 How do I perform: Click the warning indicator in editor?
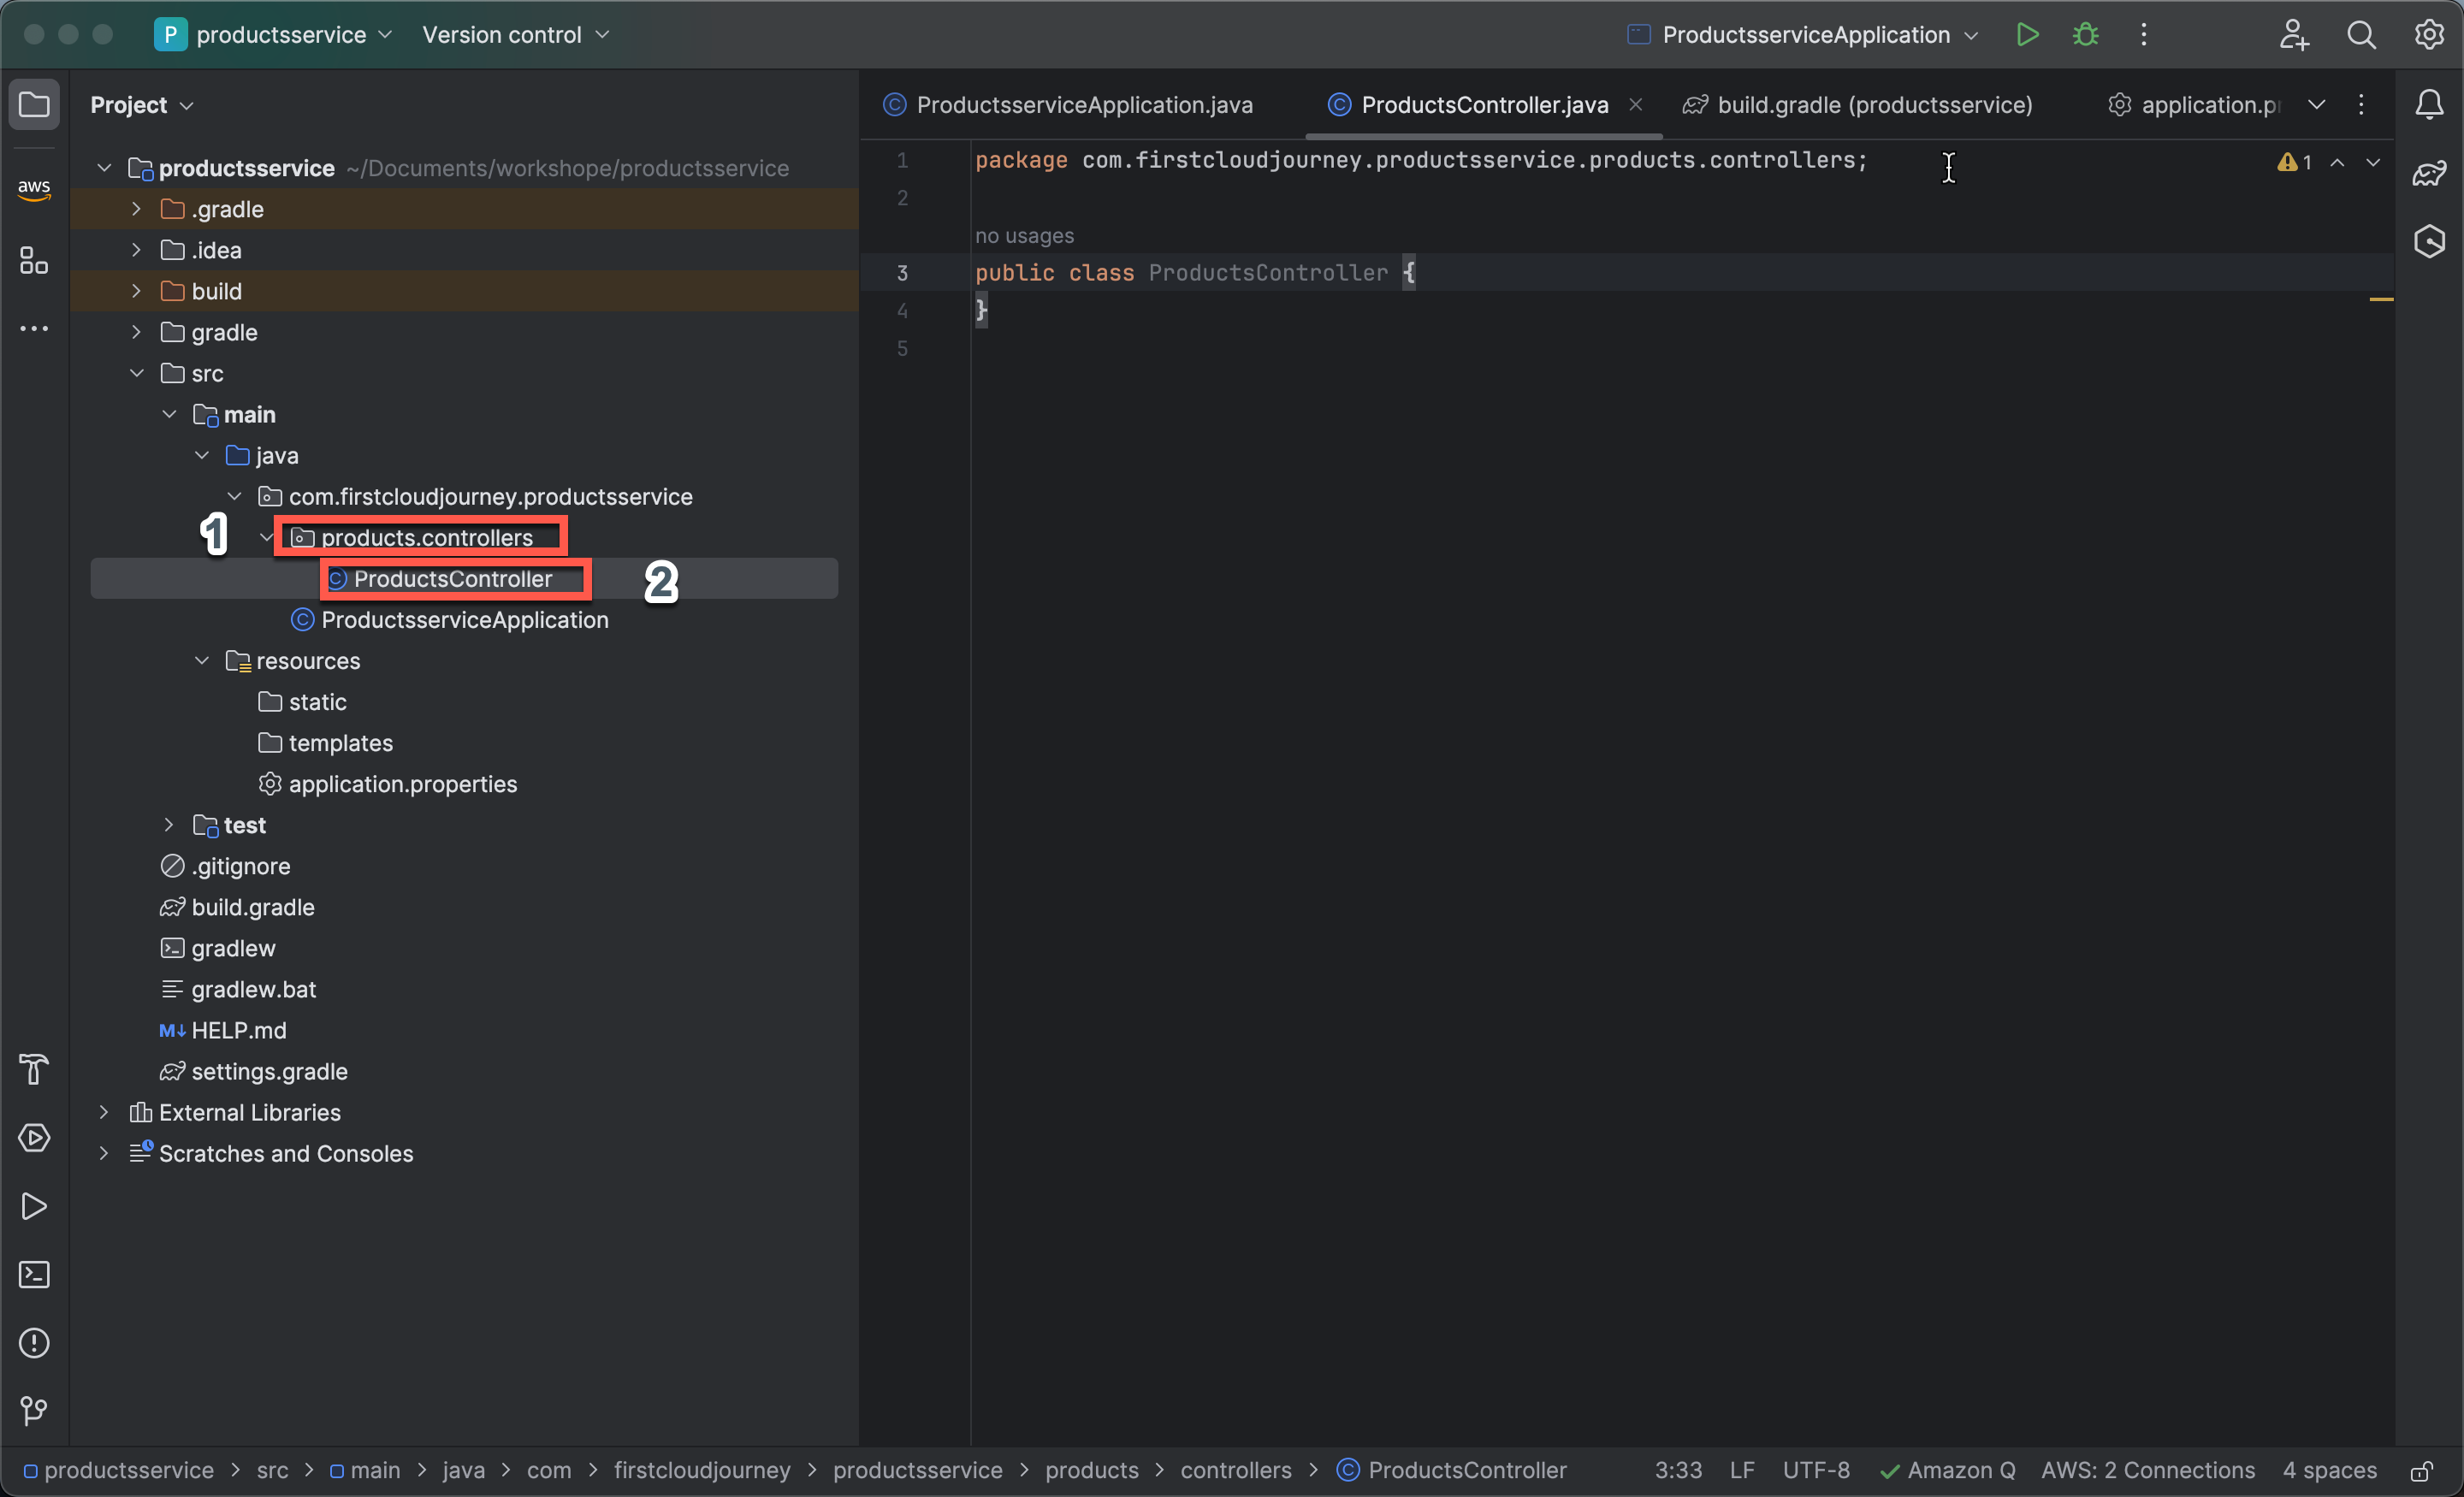tap(2294, 162)
